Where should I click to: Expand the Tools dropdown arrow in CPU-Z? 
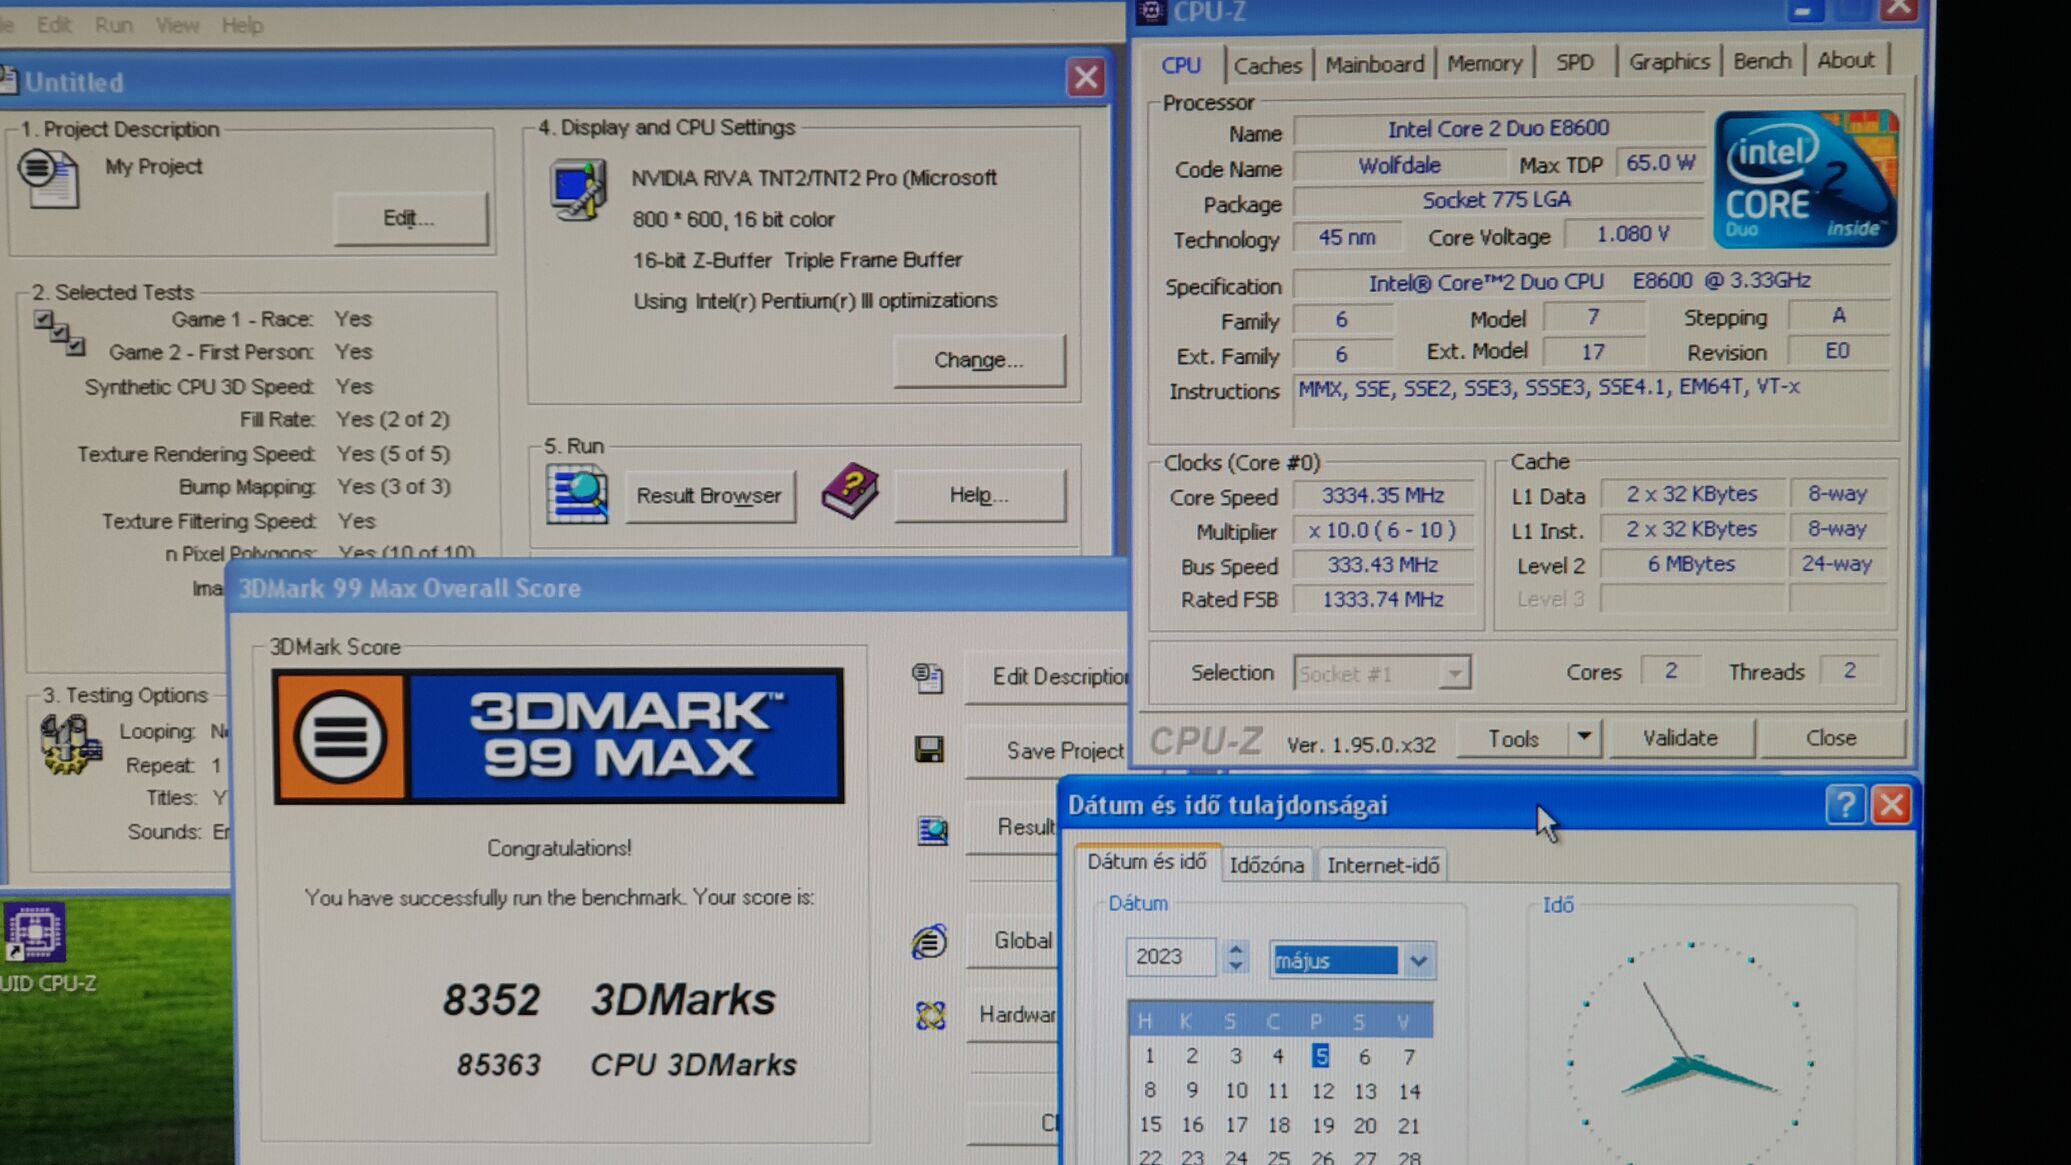click(x=1584, y=738)
